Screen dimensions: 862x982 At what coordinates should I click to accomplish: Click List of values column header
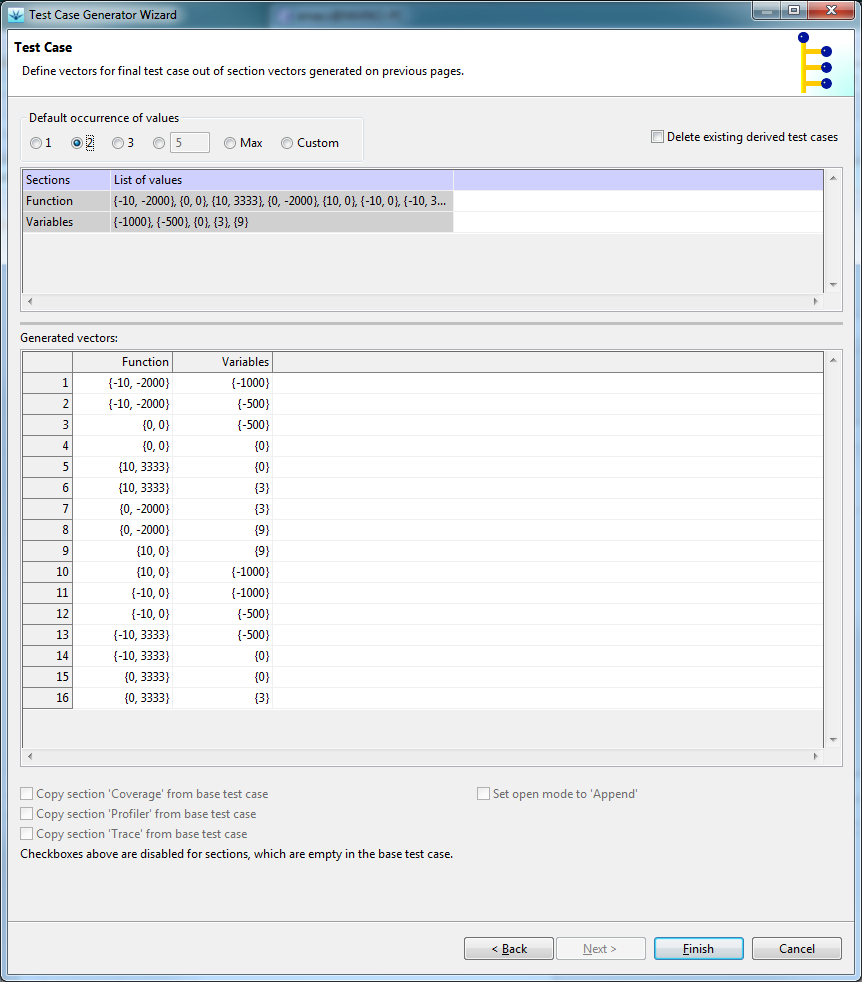point(280,180)
